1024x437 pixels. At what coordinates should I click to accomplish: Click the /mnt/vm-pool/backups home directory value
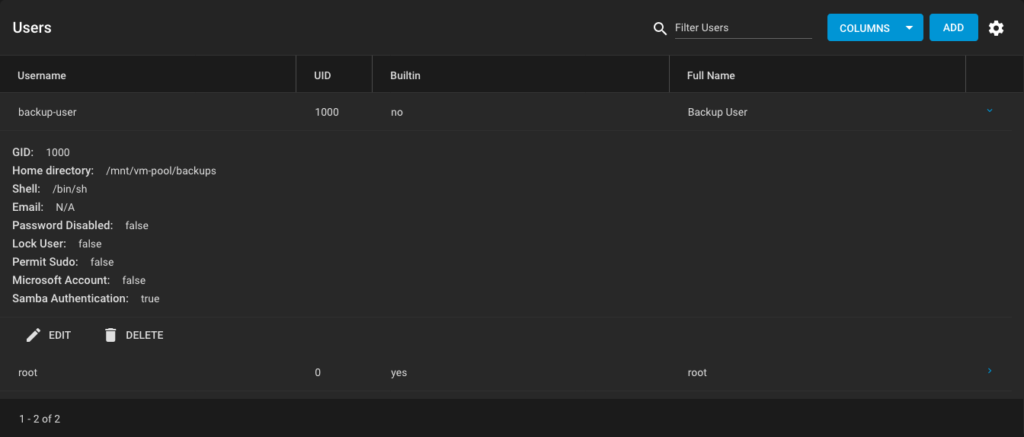click(161, 171)
